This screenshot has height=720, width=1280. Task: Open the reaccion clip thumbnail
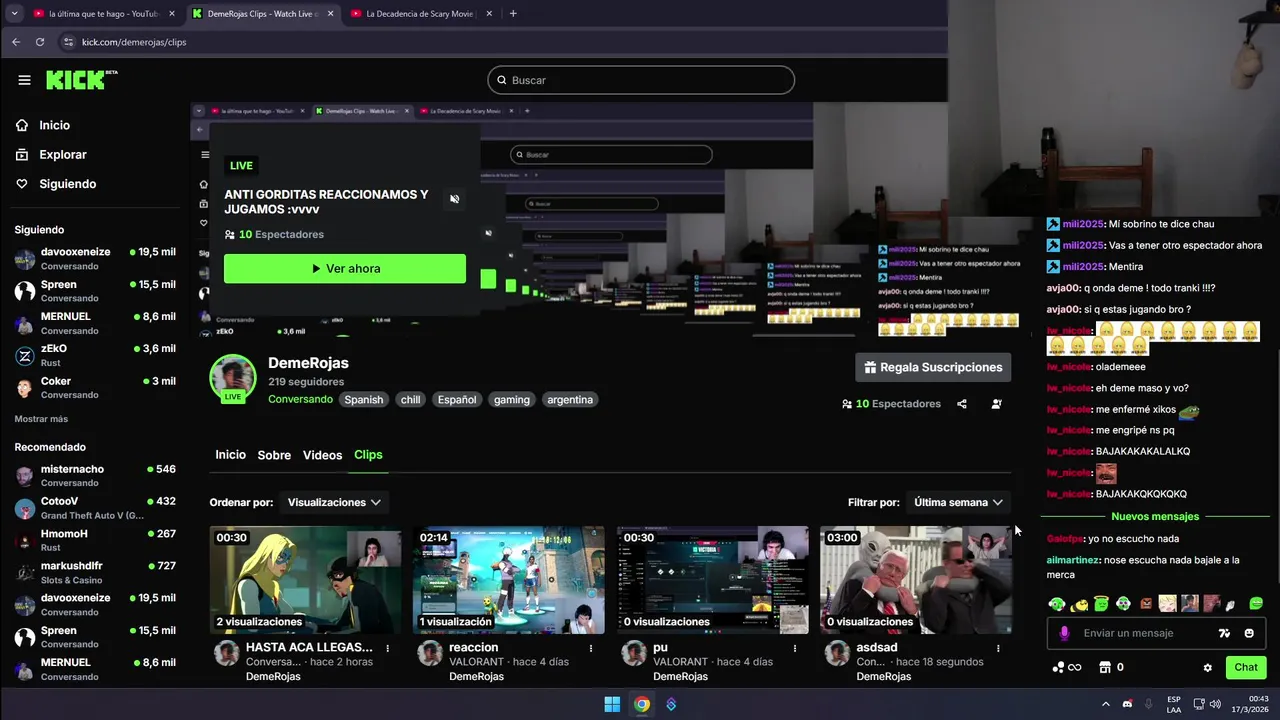tap(508, 580)
